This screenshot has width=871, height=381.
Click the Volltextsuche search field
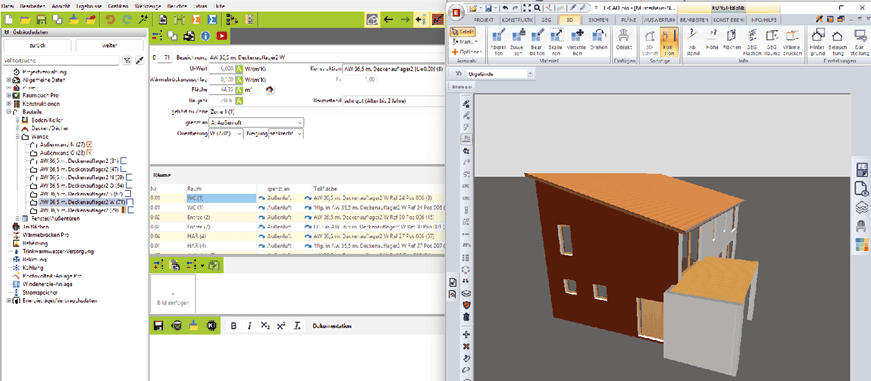tap(61, 60)
